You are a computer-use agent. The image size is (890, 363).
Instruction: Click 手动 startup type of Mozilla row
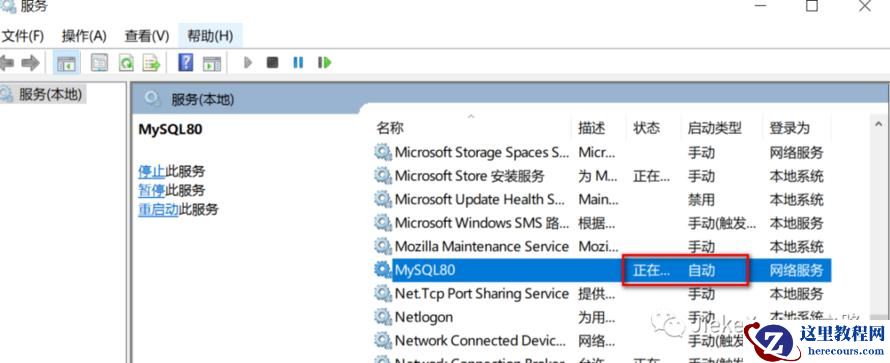tap(701, 247)
